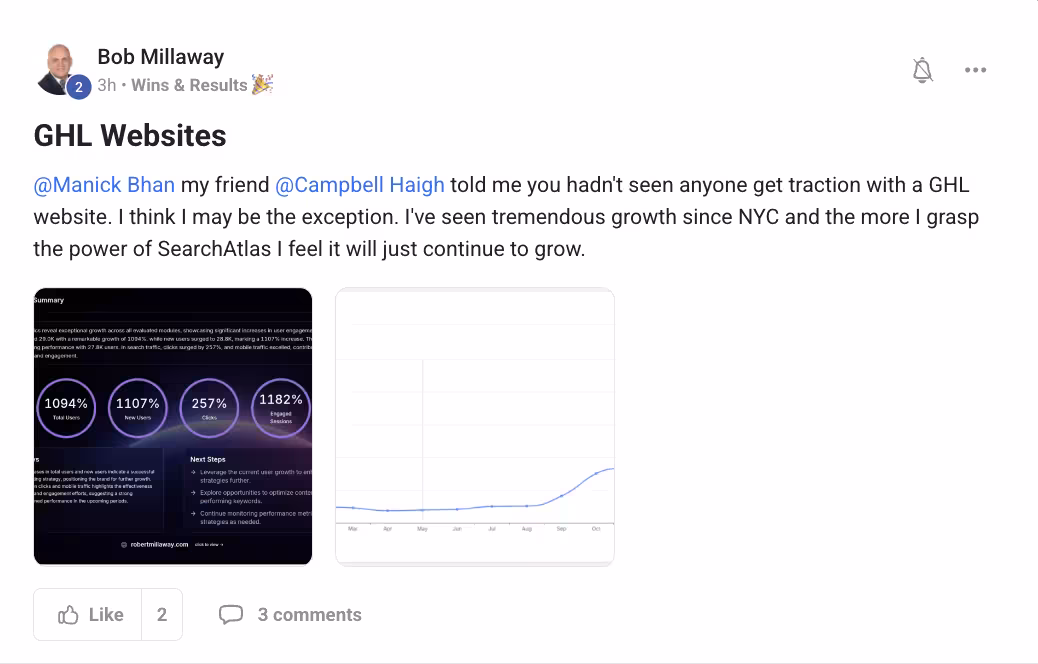Click the thumbs-up Like icon
The width and height of the screenshot is (1038, 664).
pyautogui.click(x=68, y=614)
